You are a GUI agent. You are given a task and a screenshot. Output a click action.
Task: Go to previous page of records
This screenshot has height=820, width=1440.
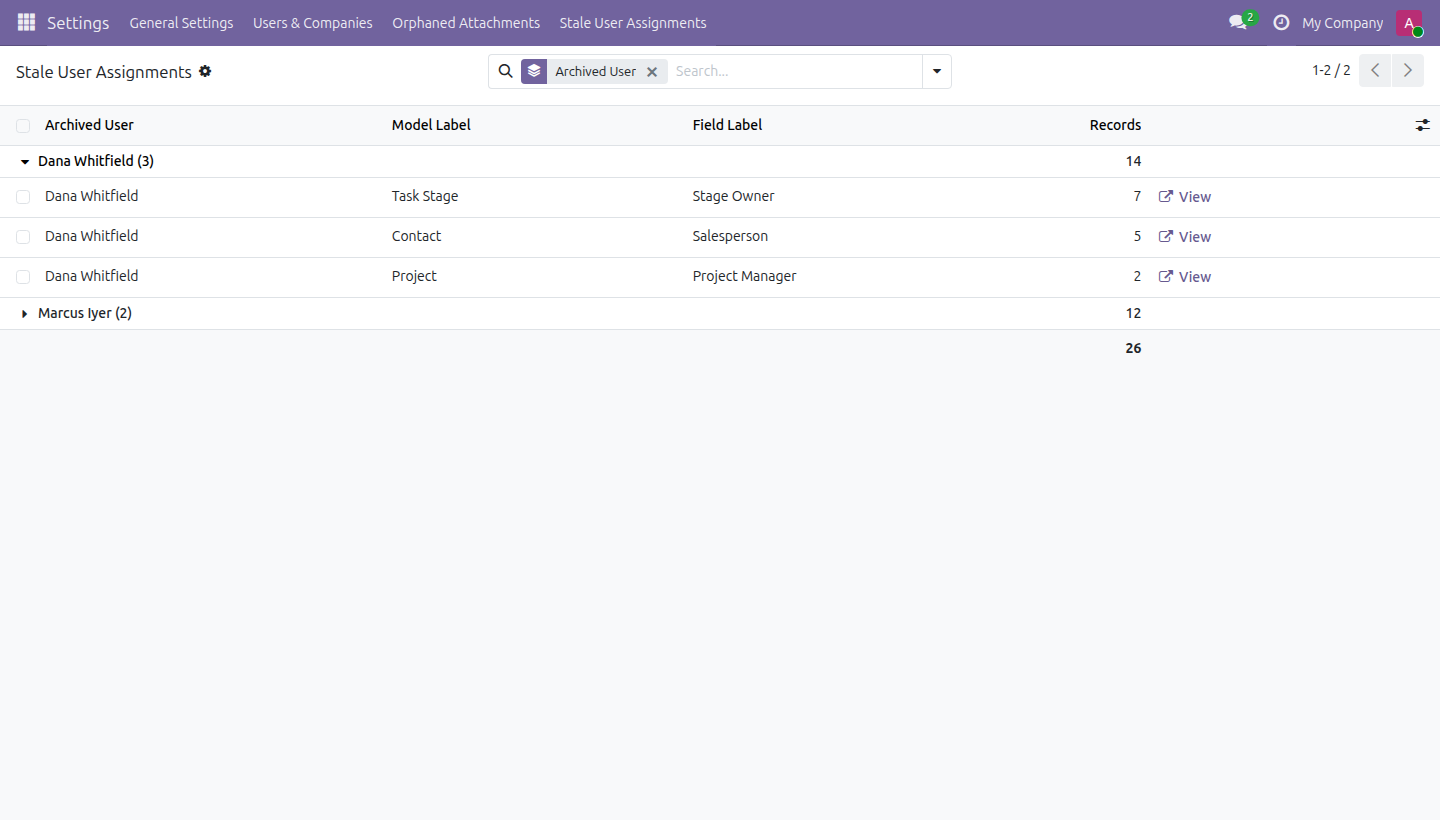click(x=1375, y=71)
